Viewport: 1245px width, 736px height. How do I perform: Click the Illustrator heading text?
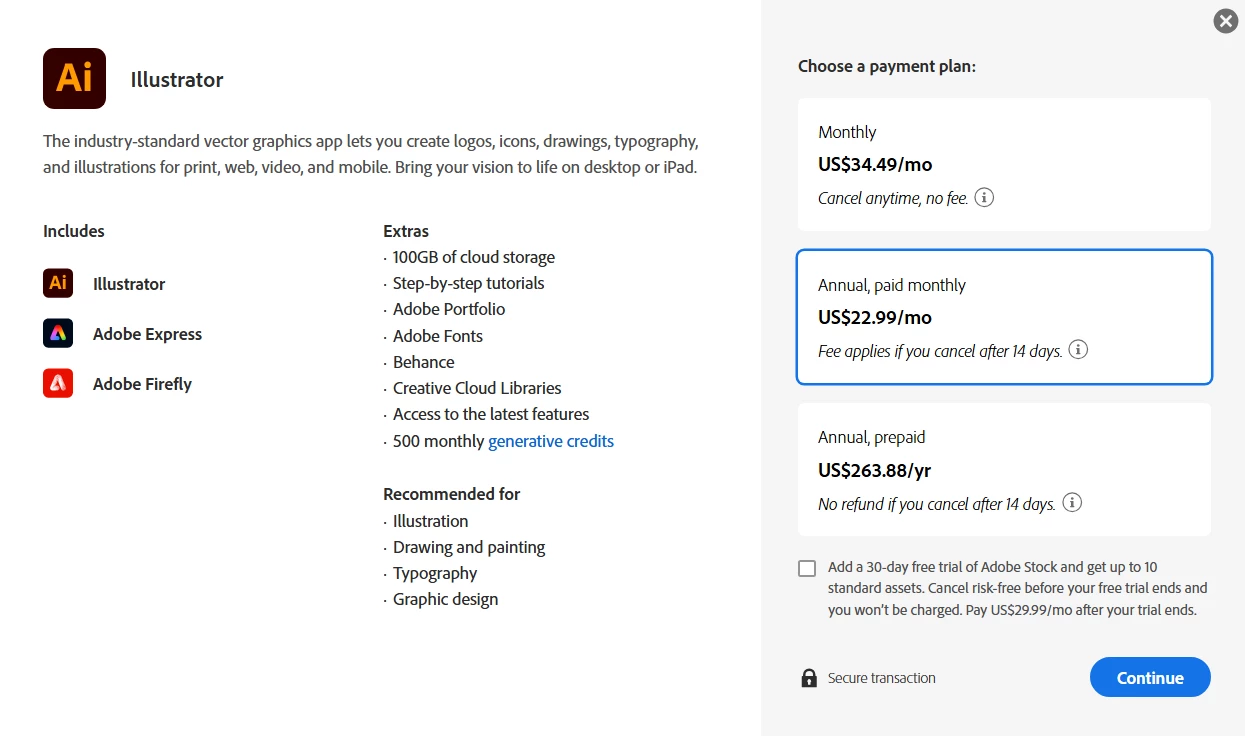[x=177, y=80]
